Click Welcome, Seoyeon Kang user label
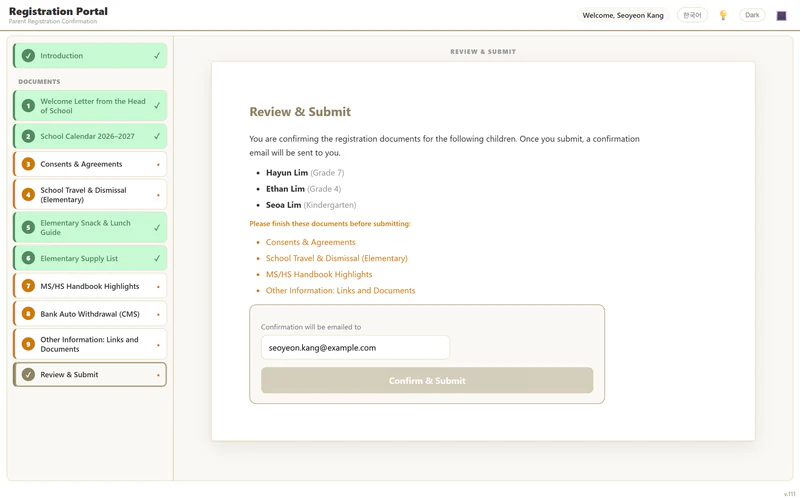The width and height of the screenshot is (800, 500). point(623,15)
